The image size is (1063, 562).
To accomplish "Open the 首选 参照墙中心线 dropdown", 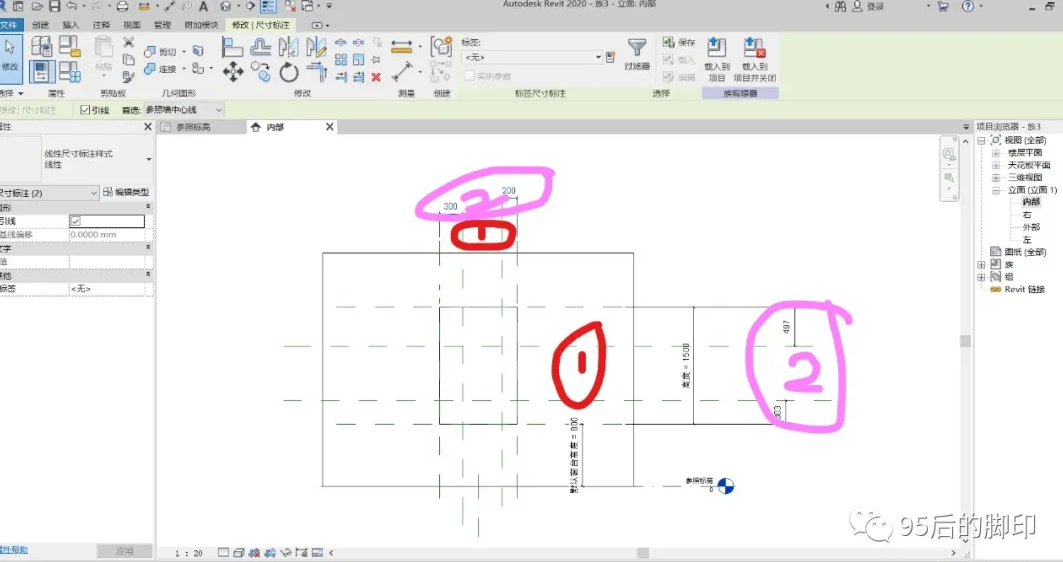I will [184, 110].
